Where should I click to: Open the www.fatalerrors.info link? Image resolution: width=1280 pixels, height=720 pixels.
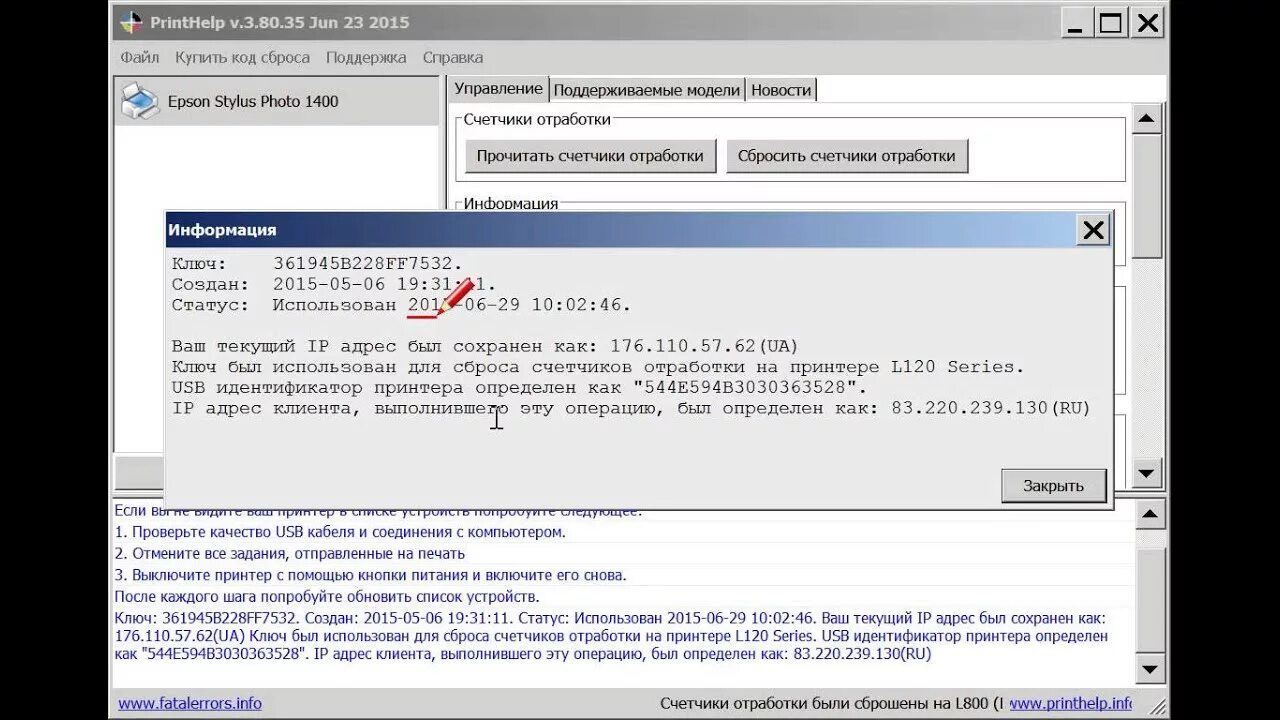tap(190, 703)
